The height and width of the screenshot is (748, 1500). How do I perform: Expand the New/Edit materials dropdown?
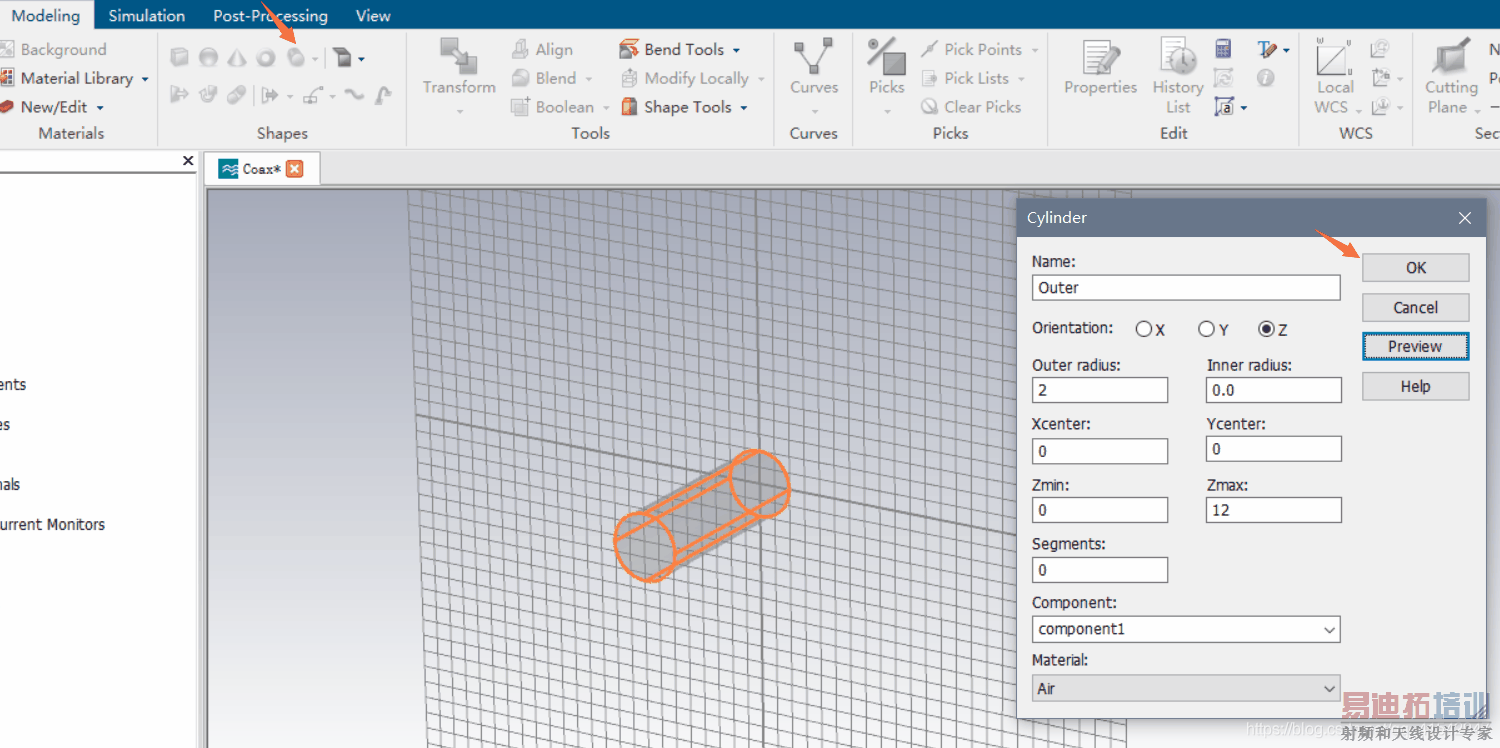coord(100,108)
